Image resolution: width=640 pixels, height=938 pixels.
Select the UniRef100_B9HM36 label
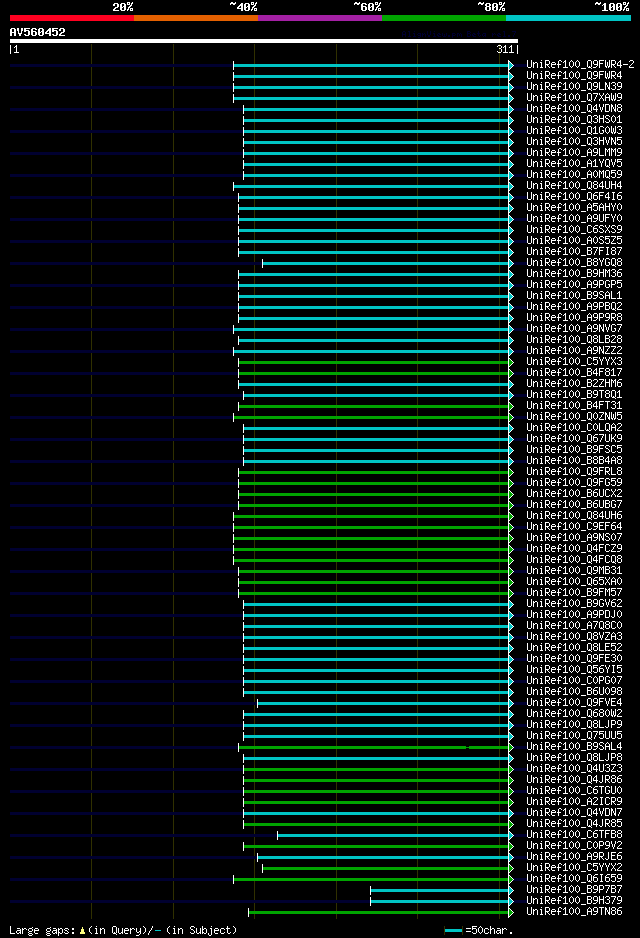click(x=574, y=274)
